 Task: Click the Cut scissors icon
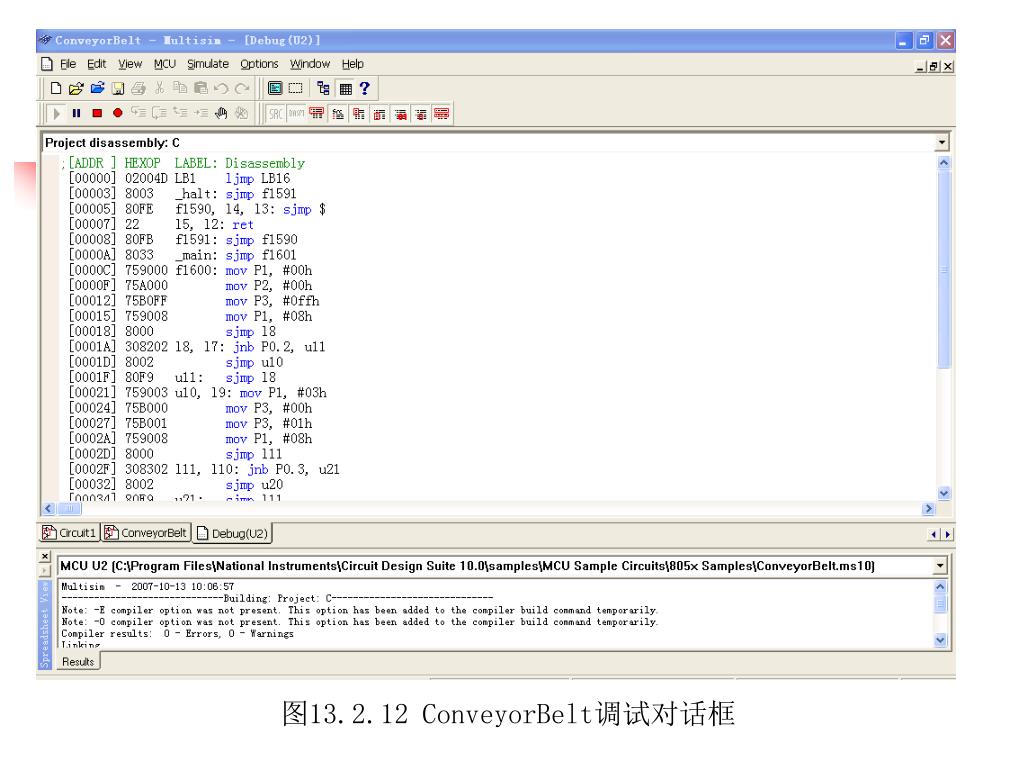click(159, 88)
